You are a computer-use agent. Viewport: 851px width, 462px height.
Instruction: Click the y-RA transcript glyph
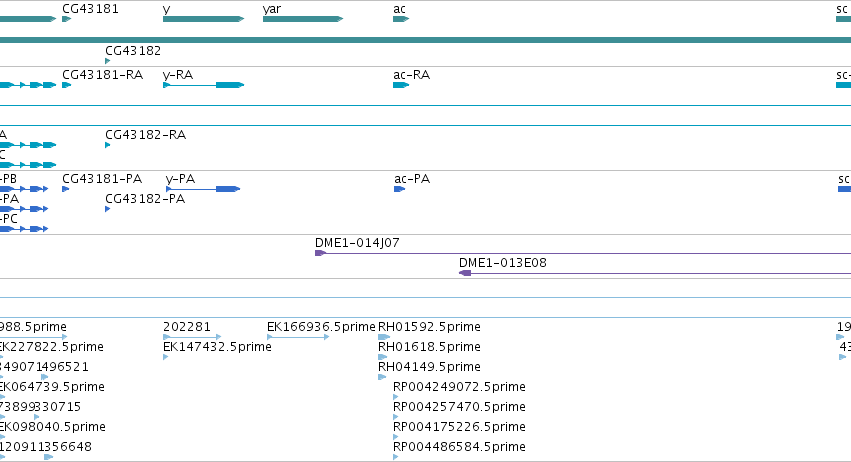pos(204,85)
